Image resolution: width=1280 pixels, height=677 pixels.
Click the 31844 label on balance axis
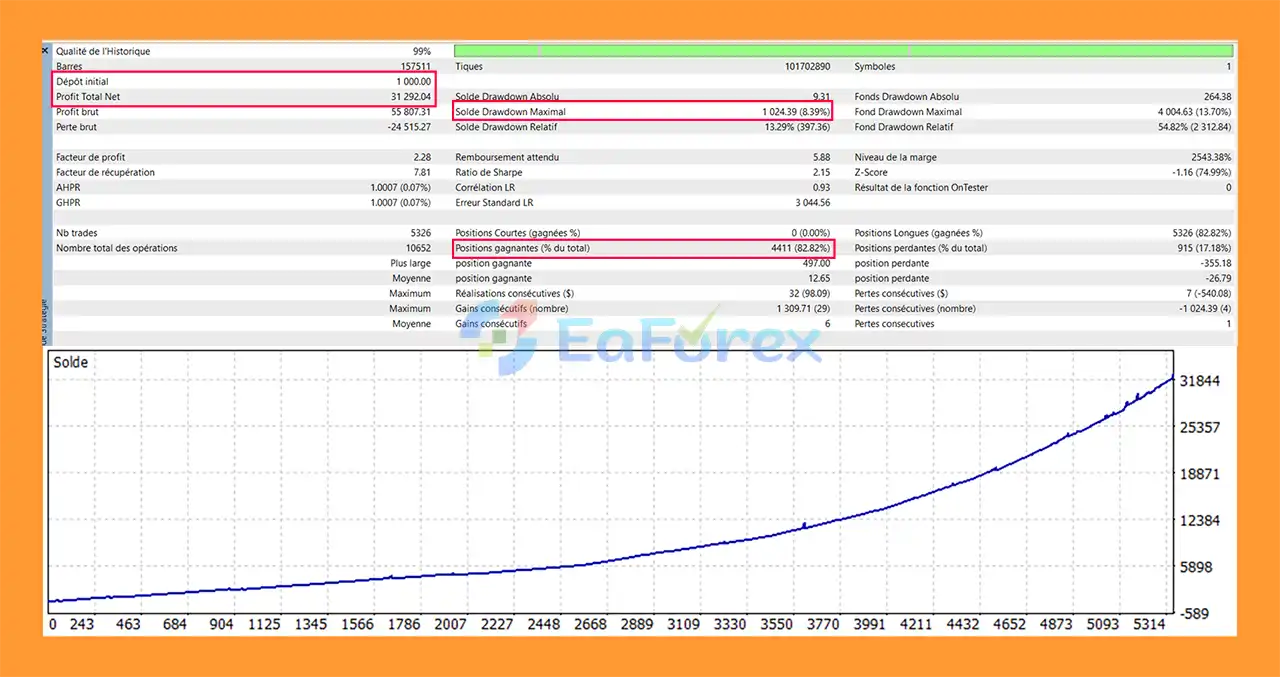[x=1199, y=381]
